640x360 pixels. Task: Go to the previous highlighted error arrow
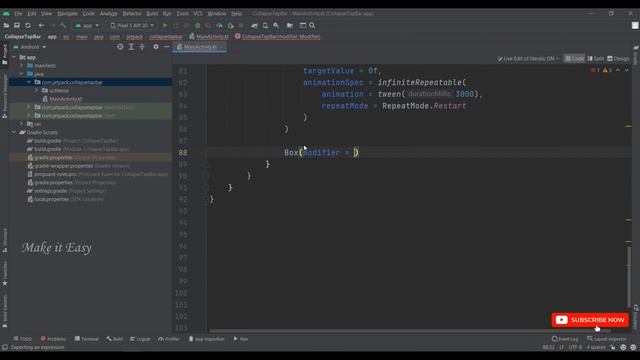click(x=618, y=70)
